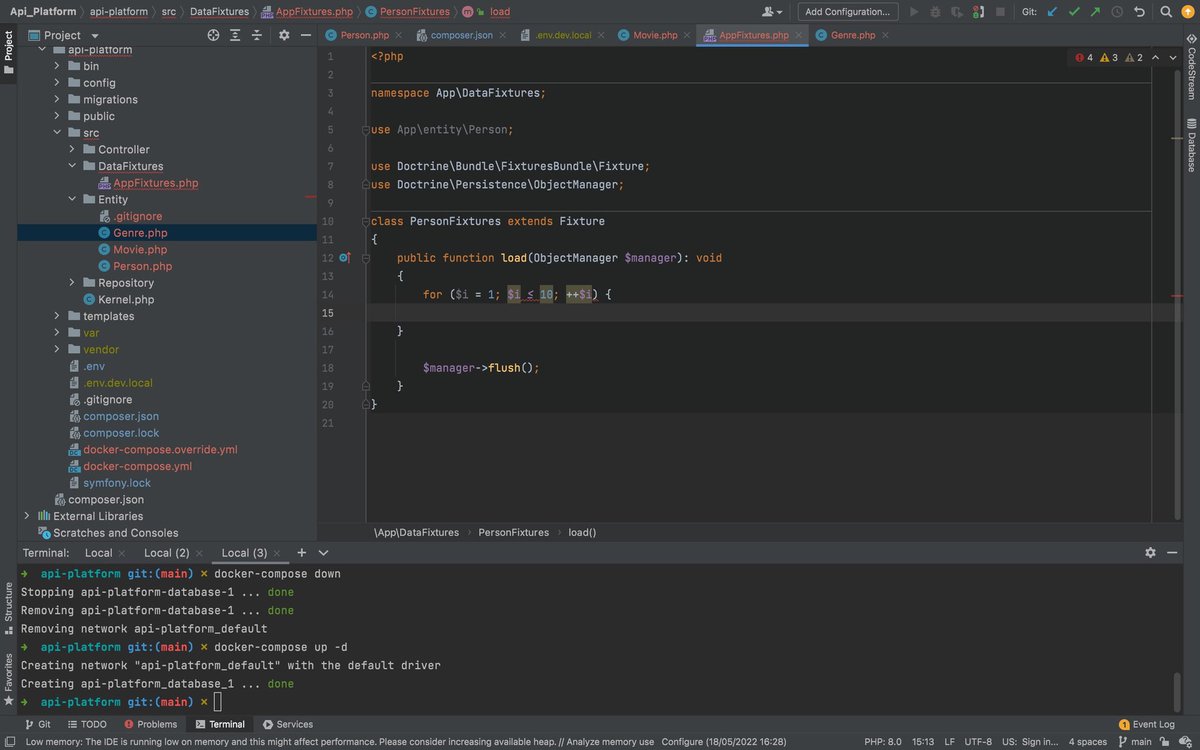Expand the config folder
Image resolution: width=1200 pixels, height=750 pixels.
click(57, 83)
